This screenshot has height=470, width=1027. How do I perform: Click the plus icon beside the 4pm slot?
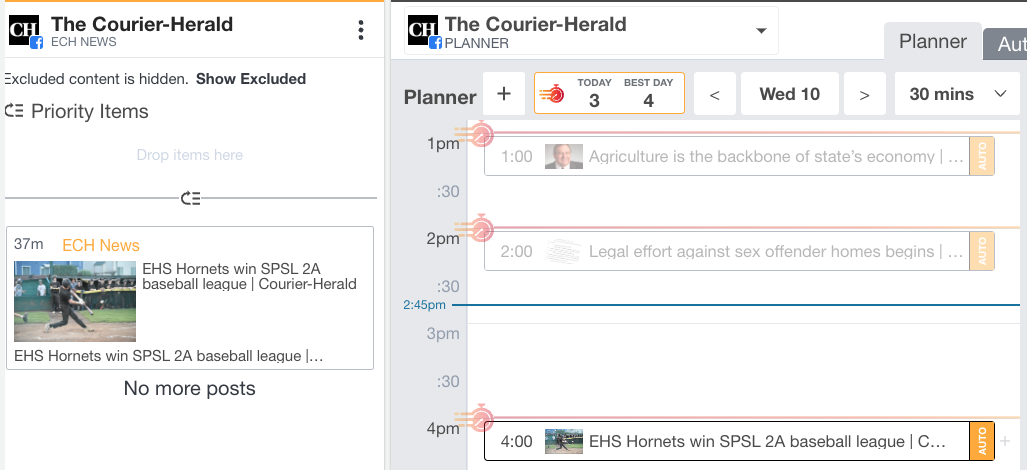click(1006, 441)
